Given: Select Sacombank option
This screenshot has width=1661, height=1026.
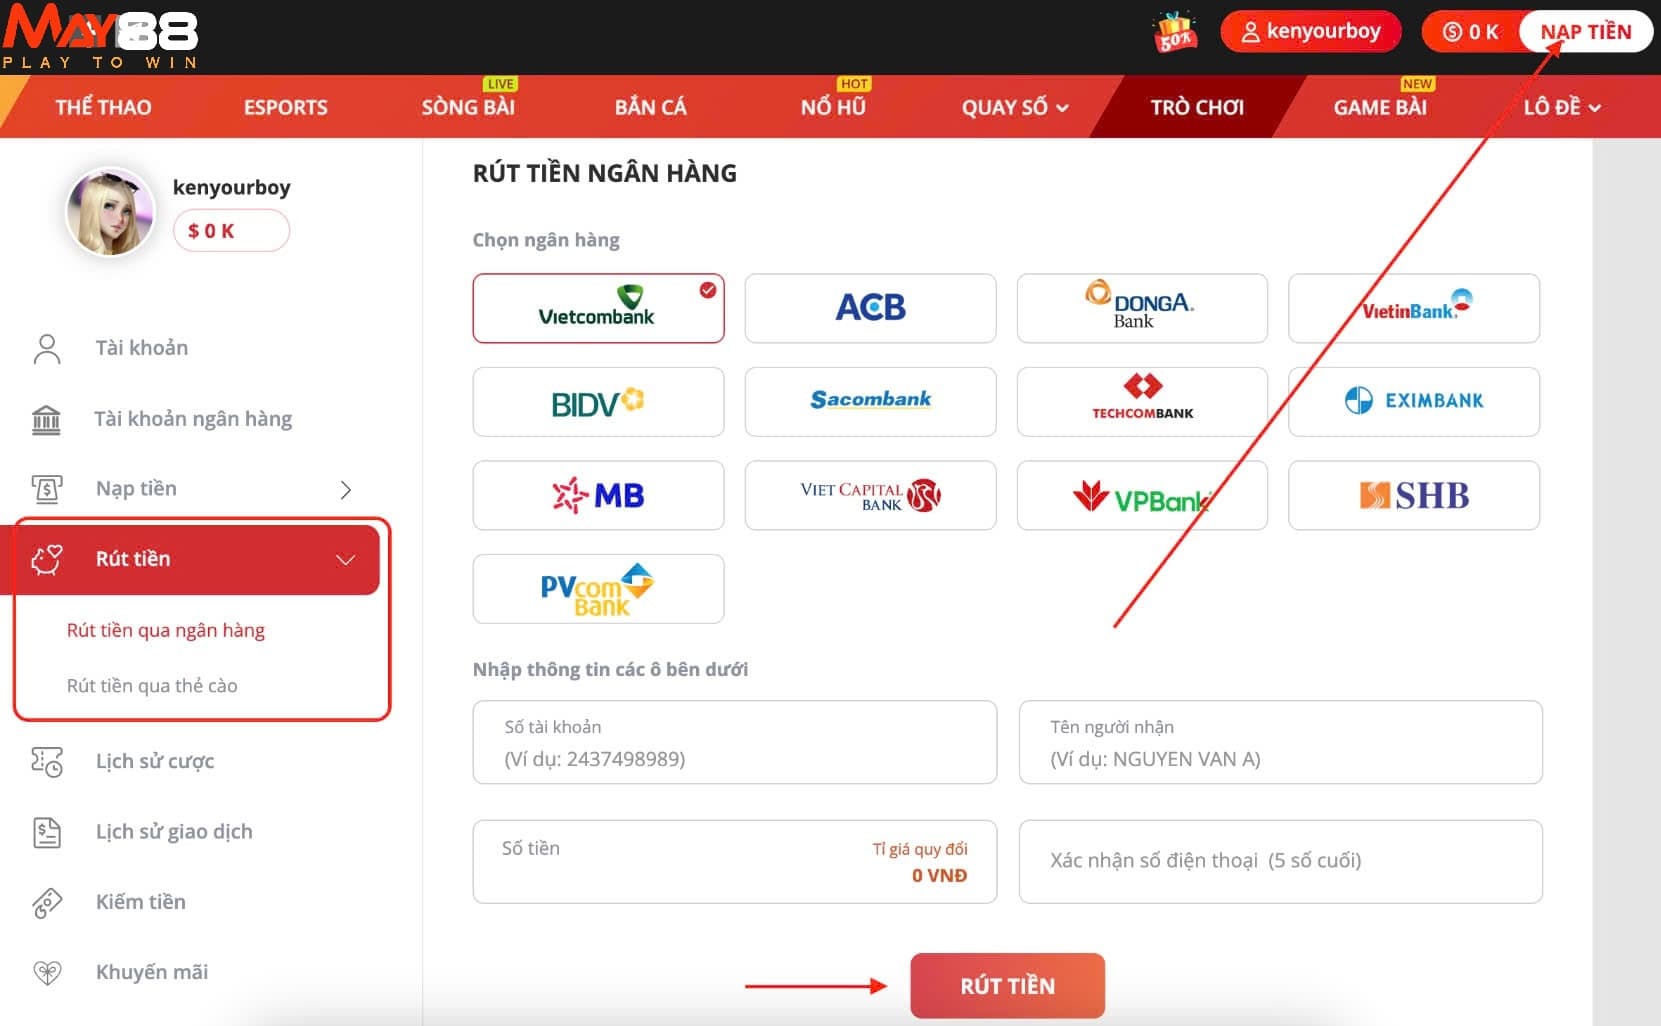Looking at the screenshot, I should 870,402.
